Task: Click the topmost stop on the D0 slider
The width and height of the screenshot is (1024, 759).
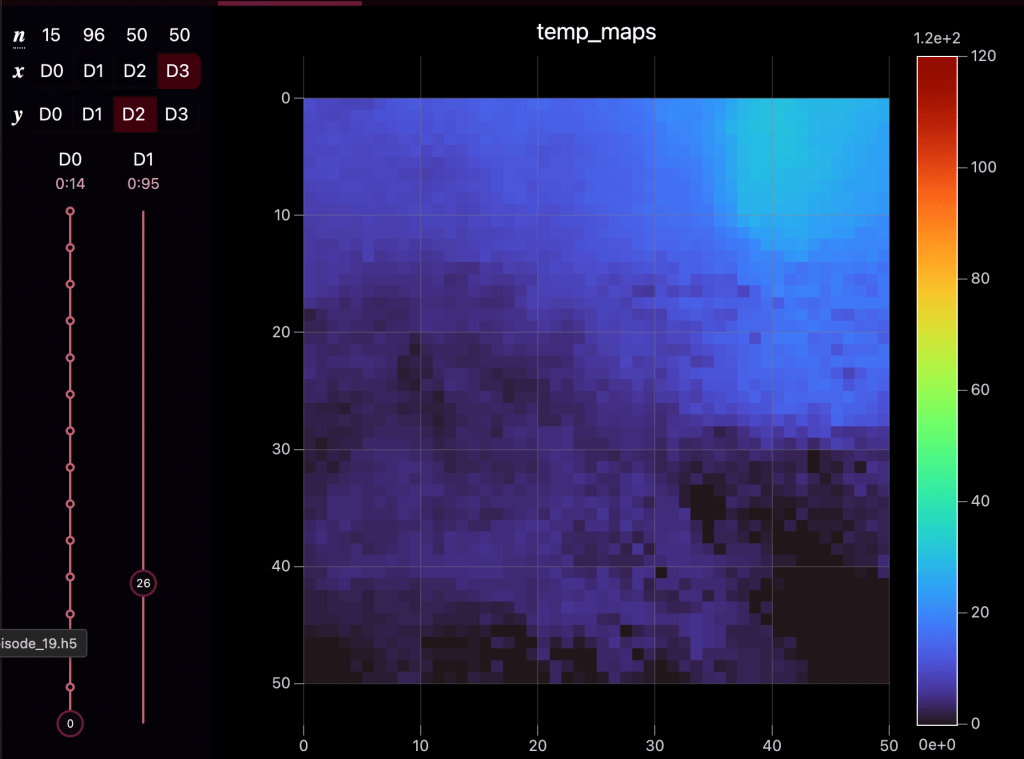Action: (70, 211)
